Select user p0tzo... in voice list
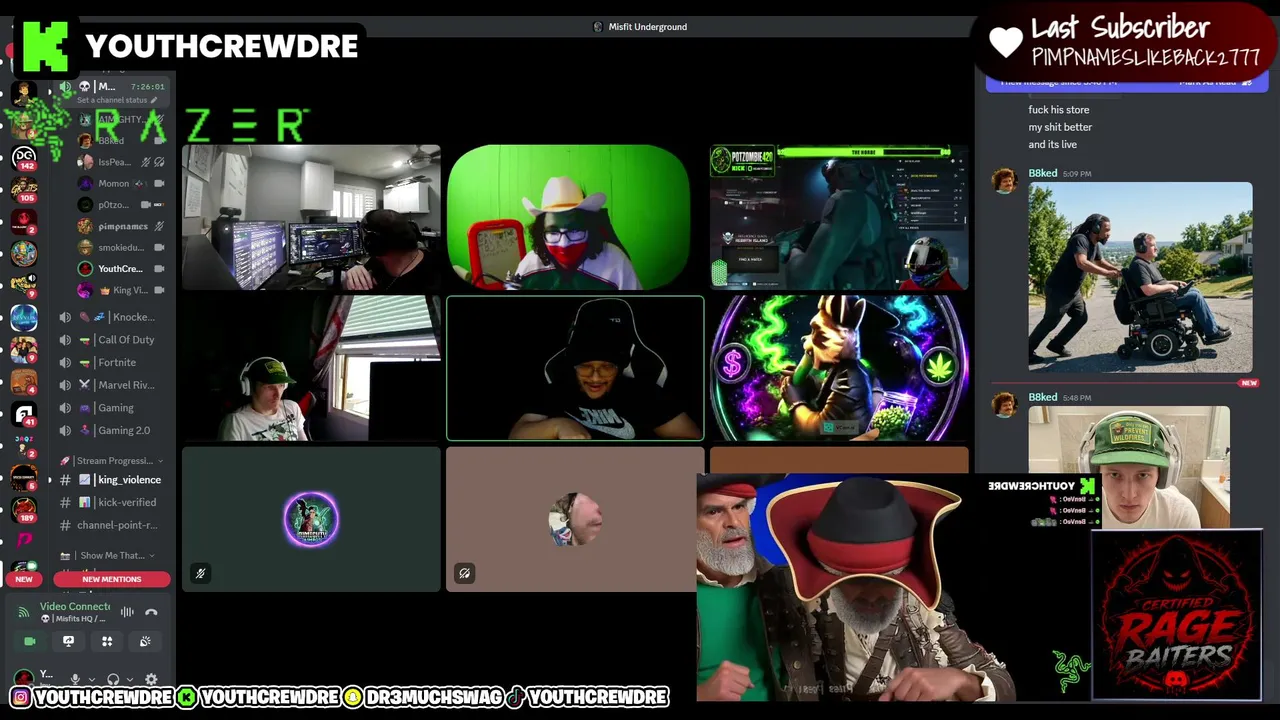Image resolution: width=1280 pixels, height=720 pixels. pos(121,205)
